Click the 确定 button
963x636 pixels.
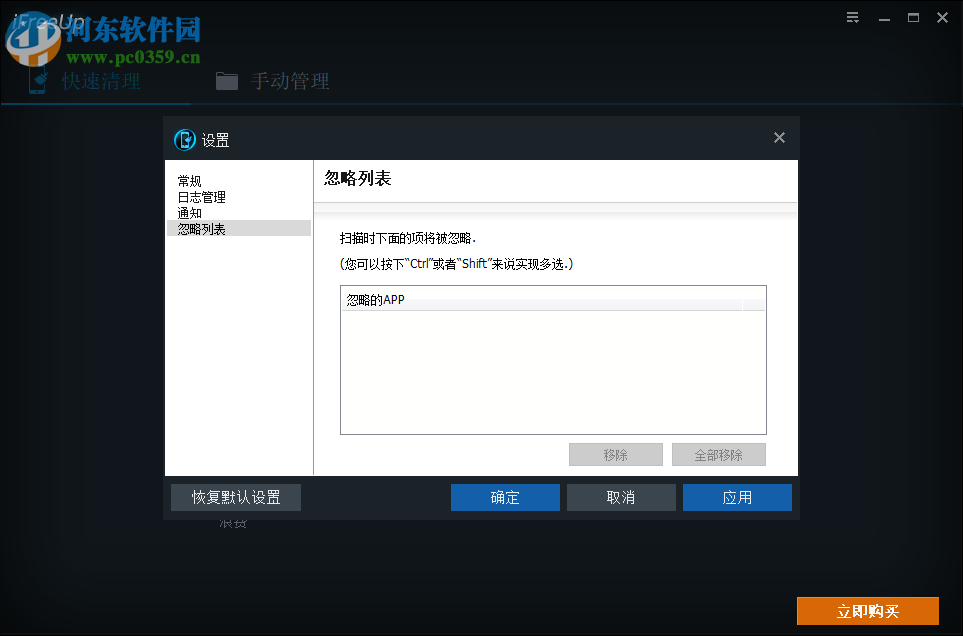[x=505, y=497]
